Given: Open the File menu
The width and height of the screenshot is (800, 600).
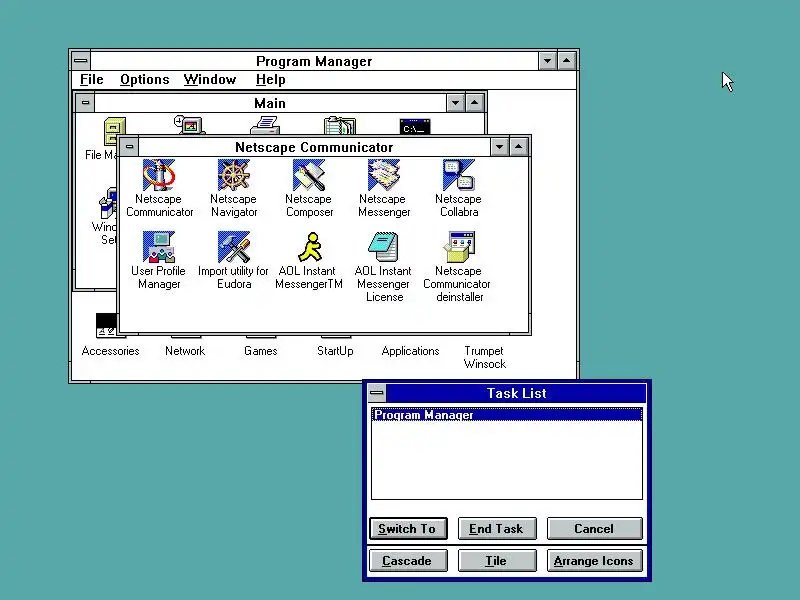Looking at the screenshot, I should click(x=92, y=80).
